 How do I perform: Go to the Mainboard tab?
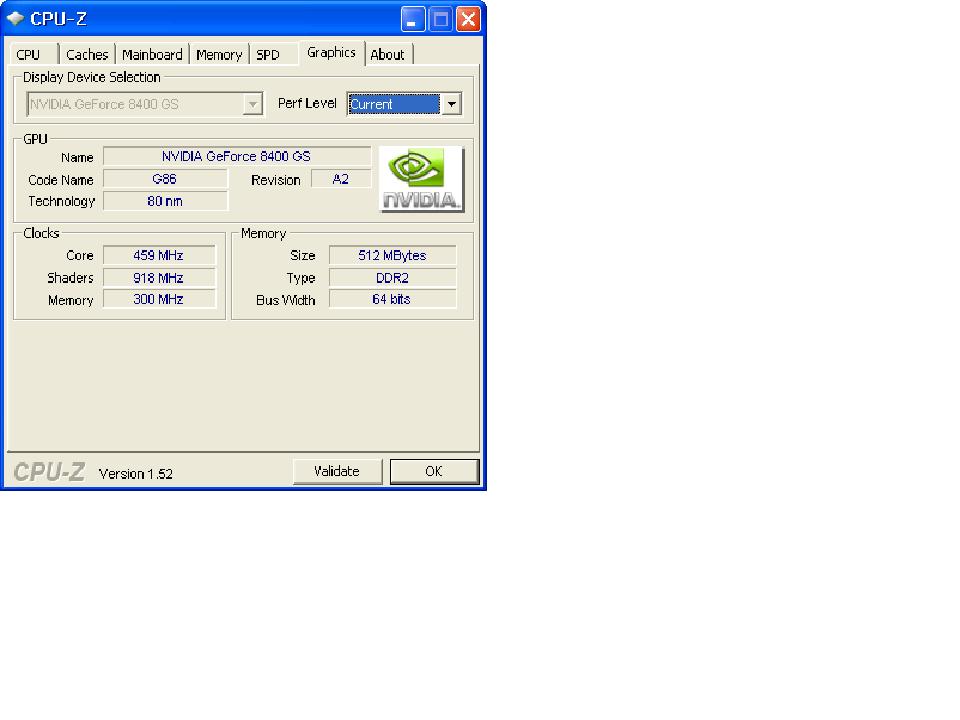point(152,54)
